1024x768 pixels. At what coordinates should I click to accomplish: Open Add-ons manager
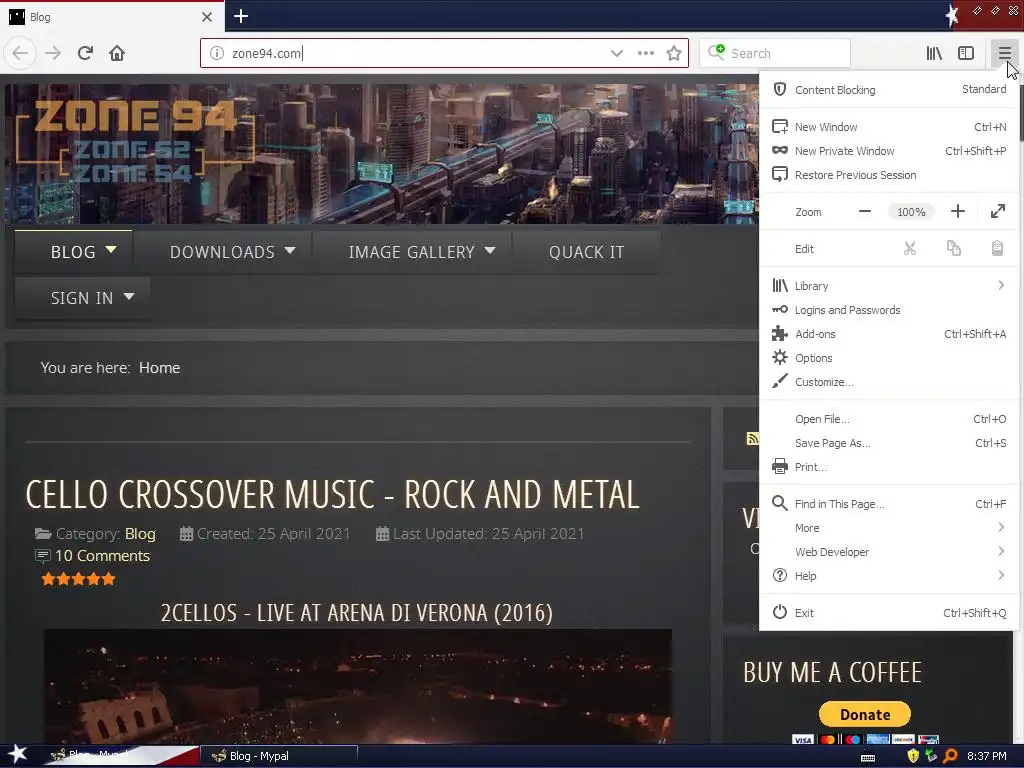pyautogui.click(x=889, y=334)
